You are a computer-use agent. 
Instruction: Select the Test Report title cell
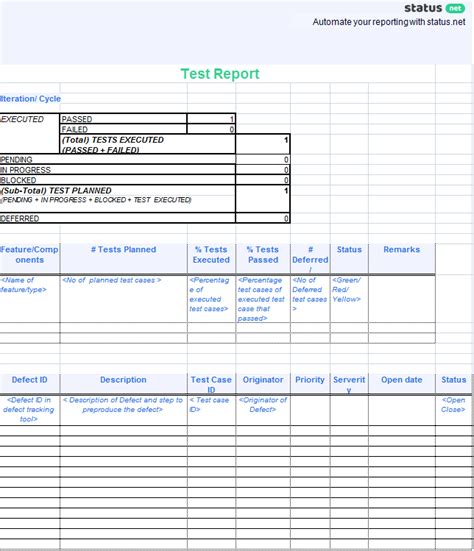(x=220, y=74)
